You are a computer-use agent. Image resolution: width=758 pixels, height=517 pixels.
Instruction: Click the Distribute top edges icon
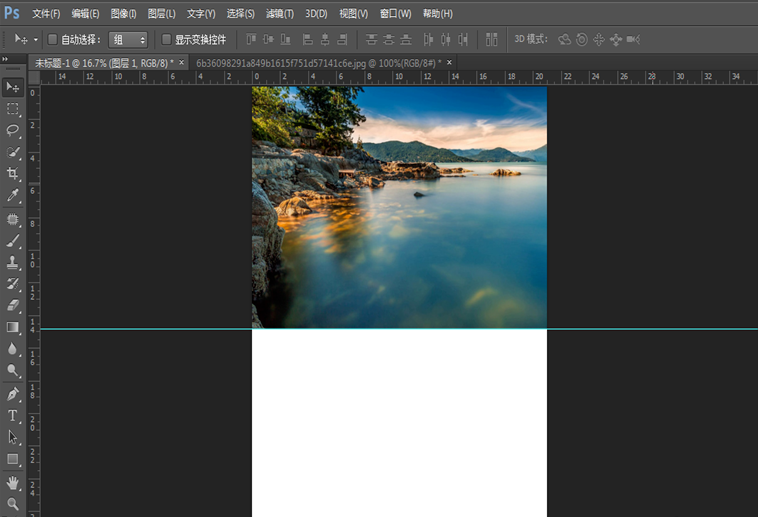[371, 39]
